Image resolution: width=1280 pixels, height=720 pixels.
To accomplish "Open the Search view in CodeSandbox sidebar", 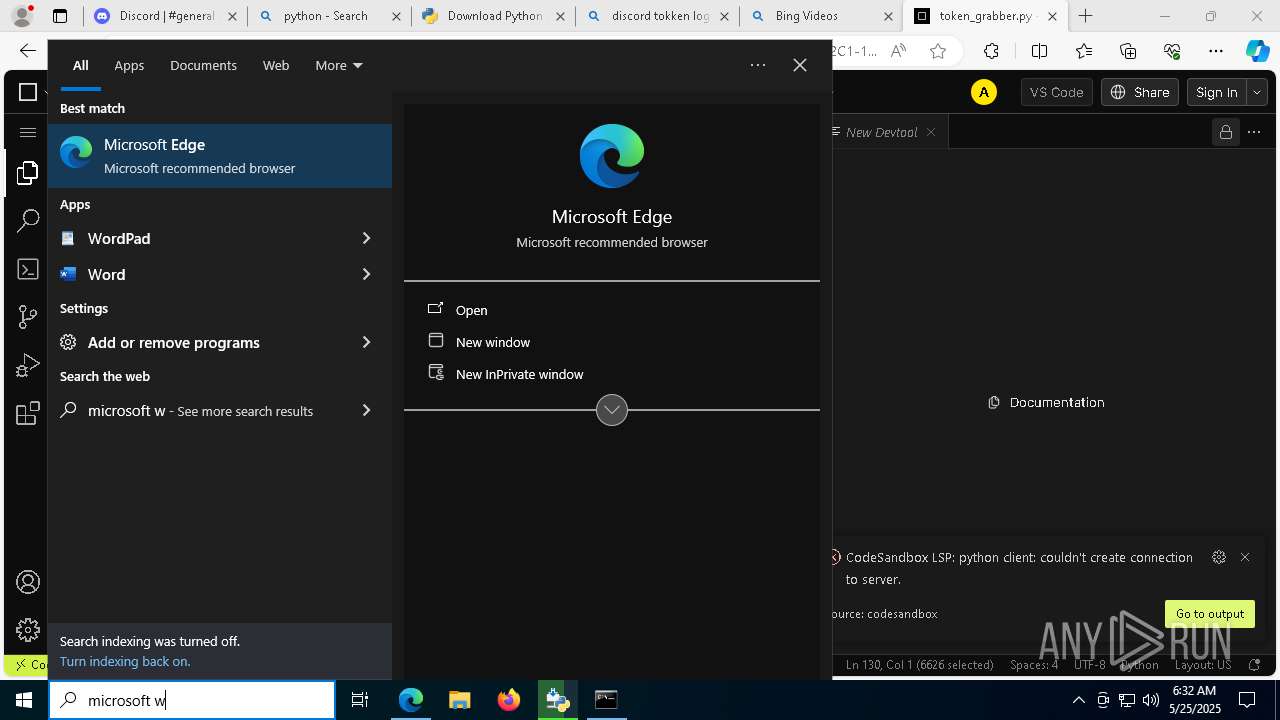I will (x=28, y=221).
